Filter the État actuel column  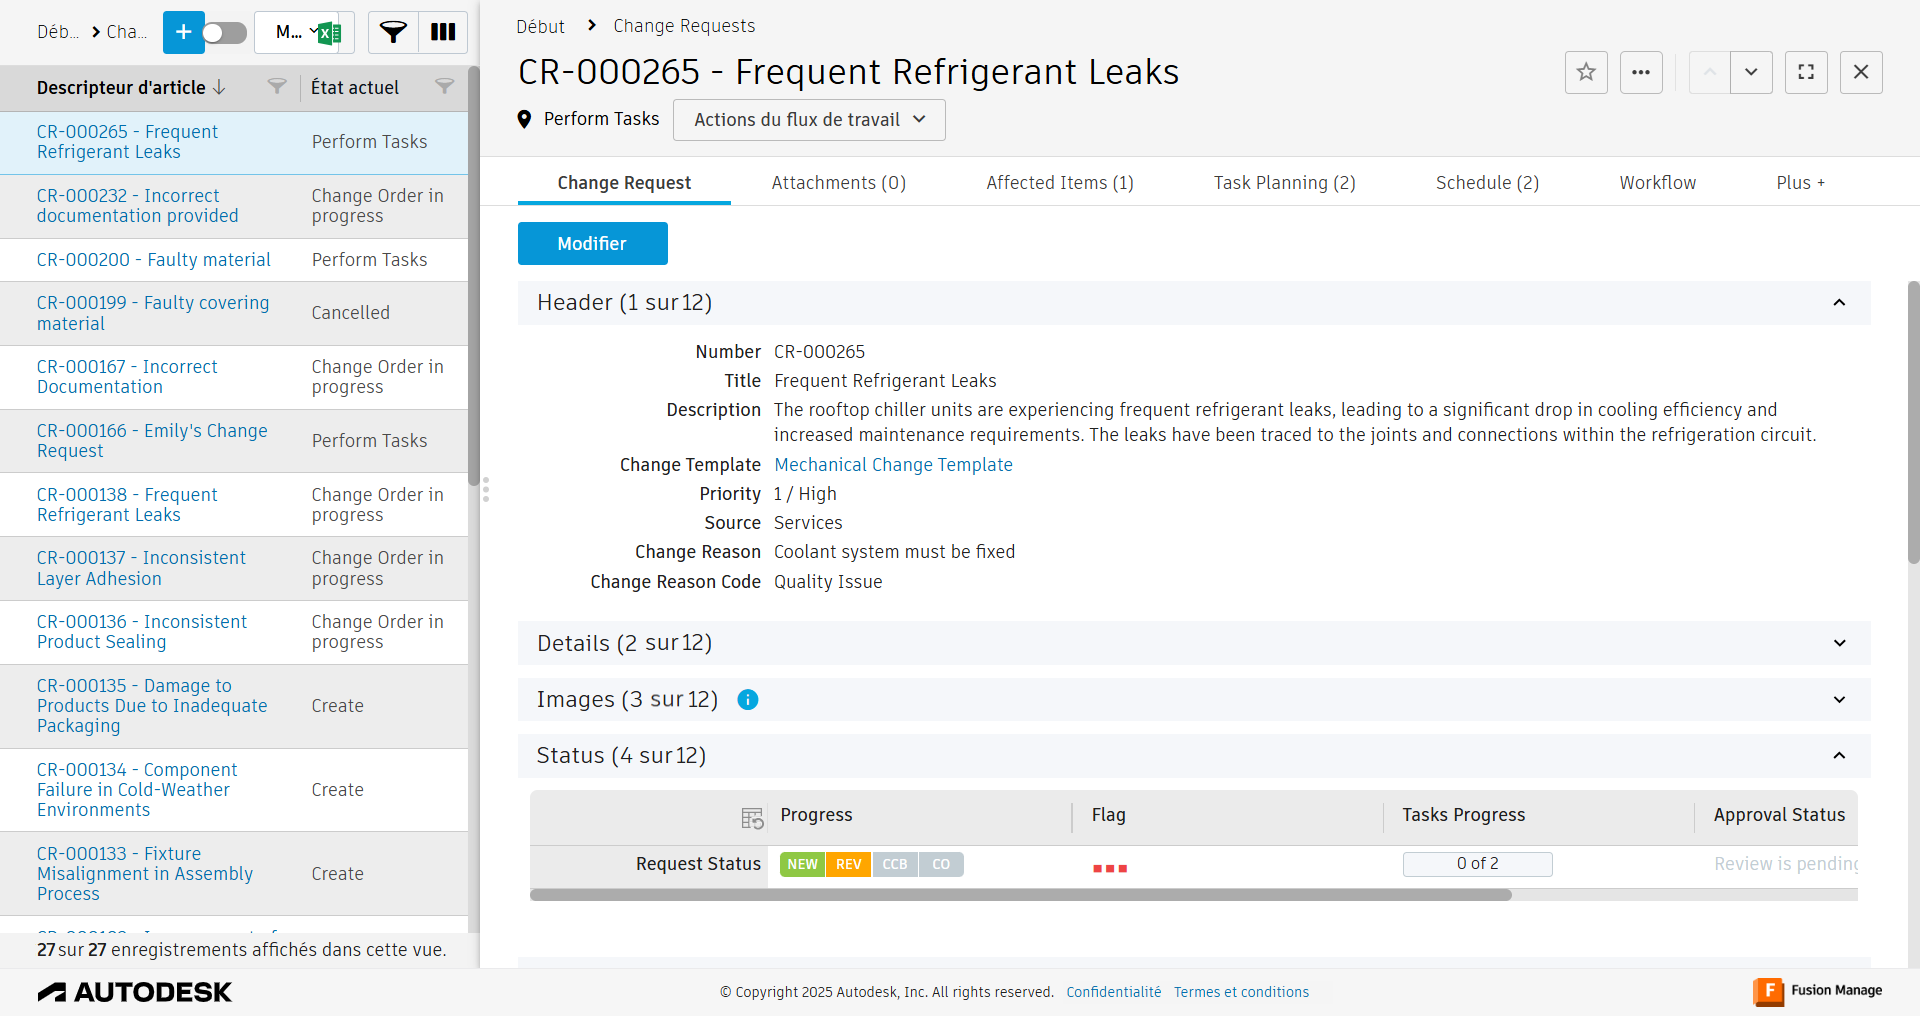pyautogui.click(x=444, y=87)
